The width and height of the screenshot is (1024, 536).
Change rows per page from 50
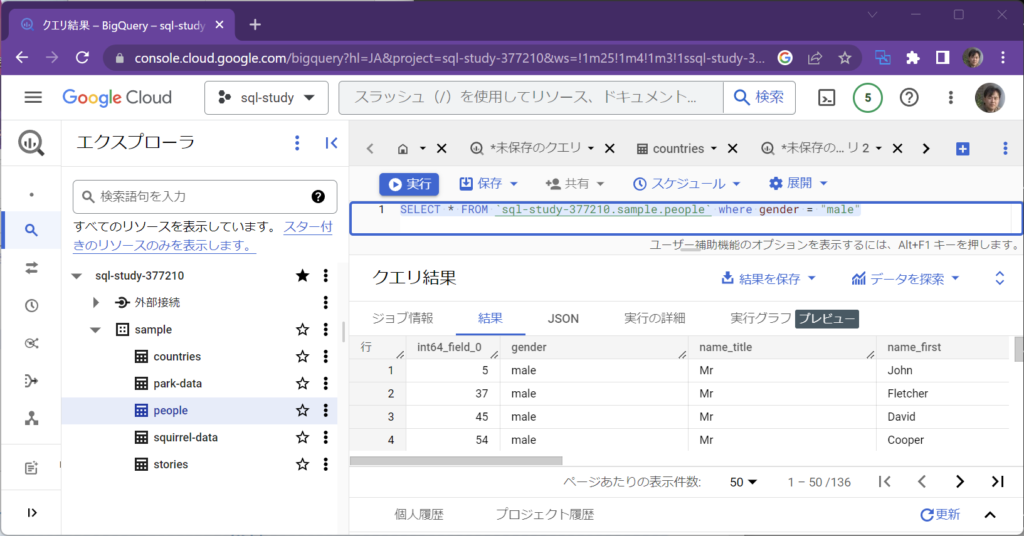[x=743, y=482]
